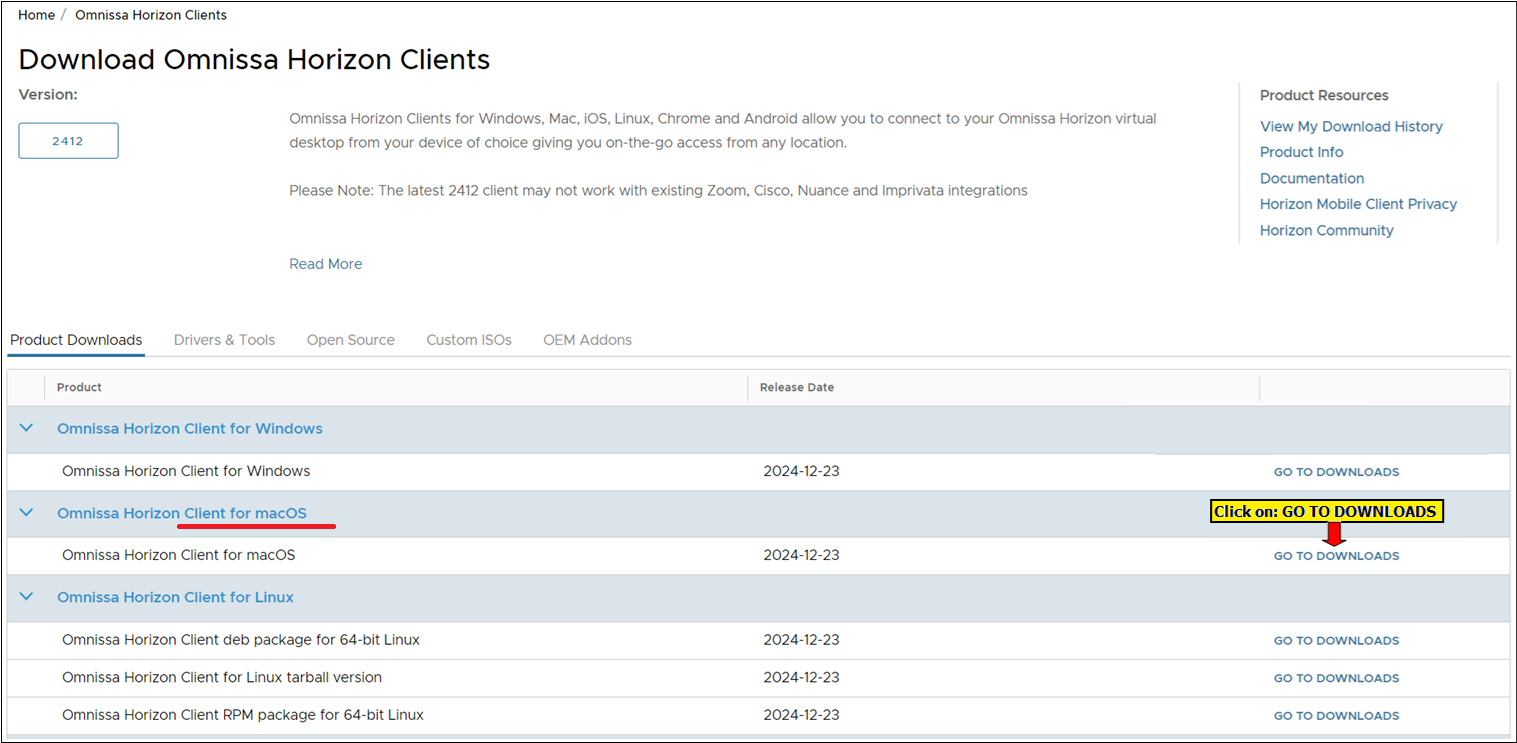This screenshot has height=743, width=1517.
Task: Click the Release Date column header
Action: (x=797, y=387)
